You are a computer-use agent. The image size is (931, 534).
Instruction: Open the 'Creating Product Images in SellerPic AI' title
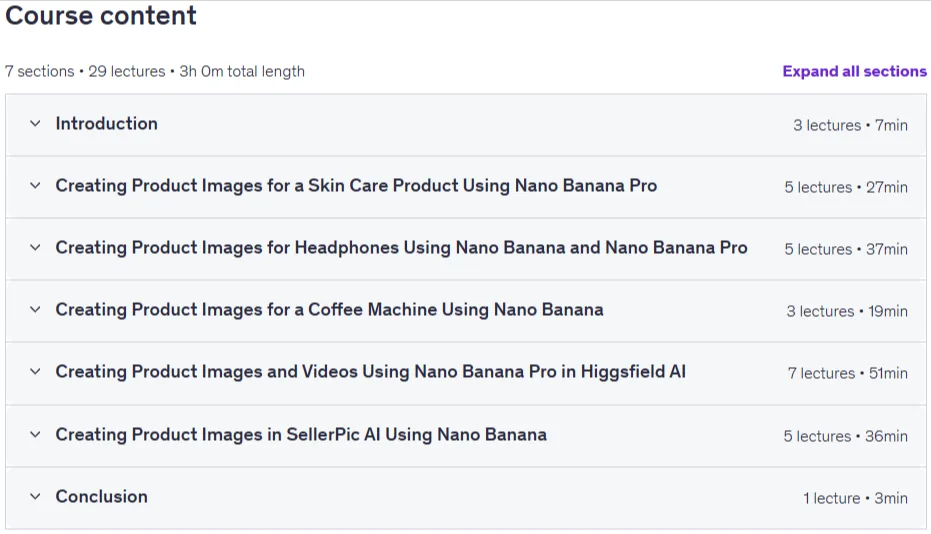301,435
